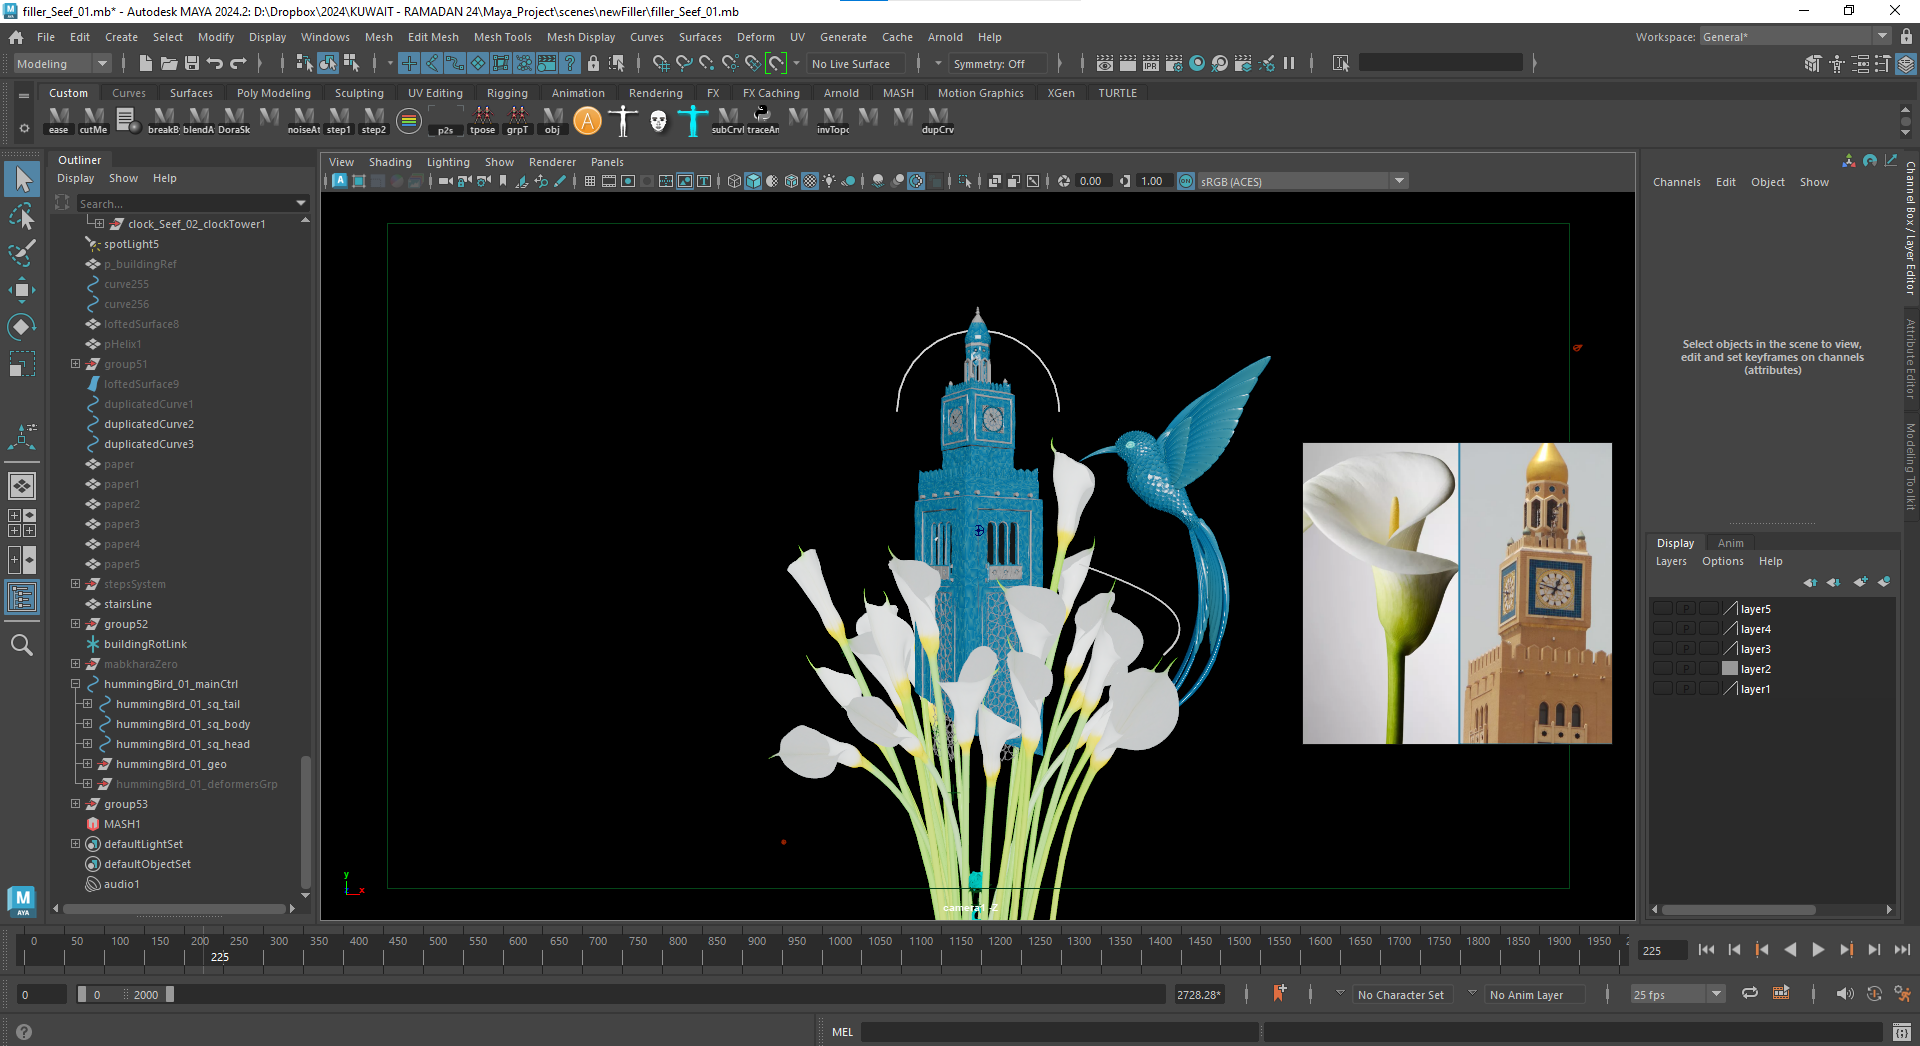Toggle the loop playback button

click(x=1749, y=994)
